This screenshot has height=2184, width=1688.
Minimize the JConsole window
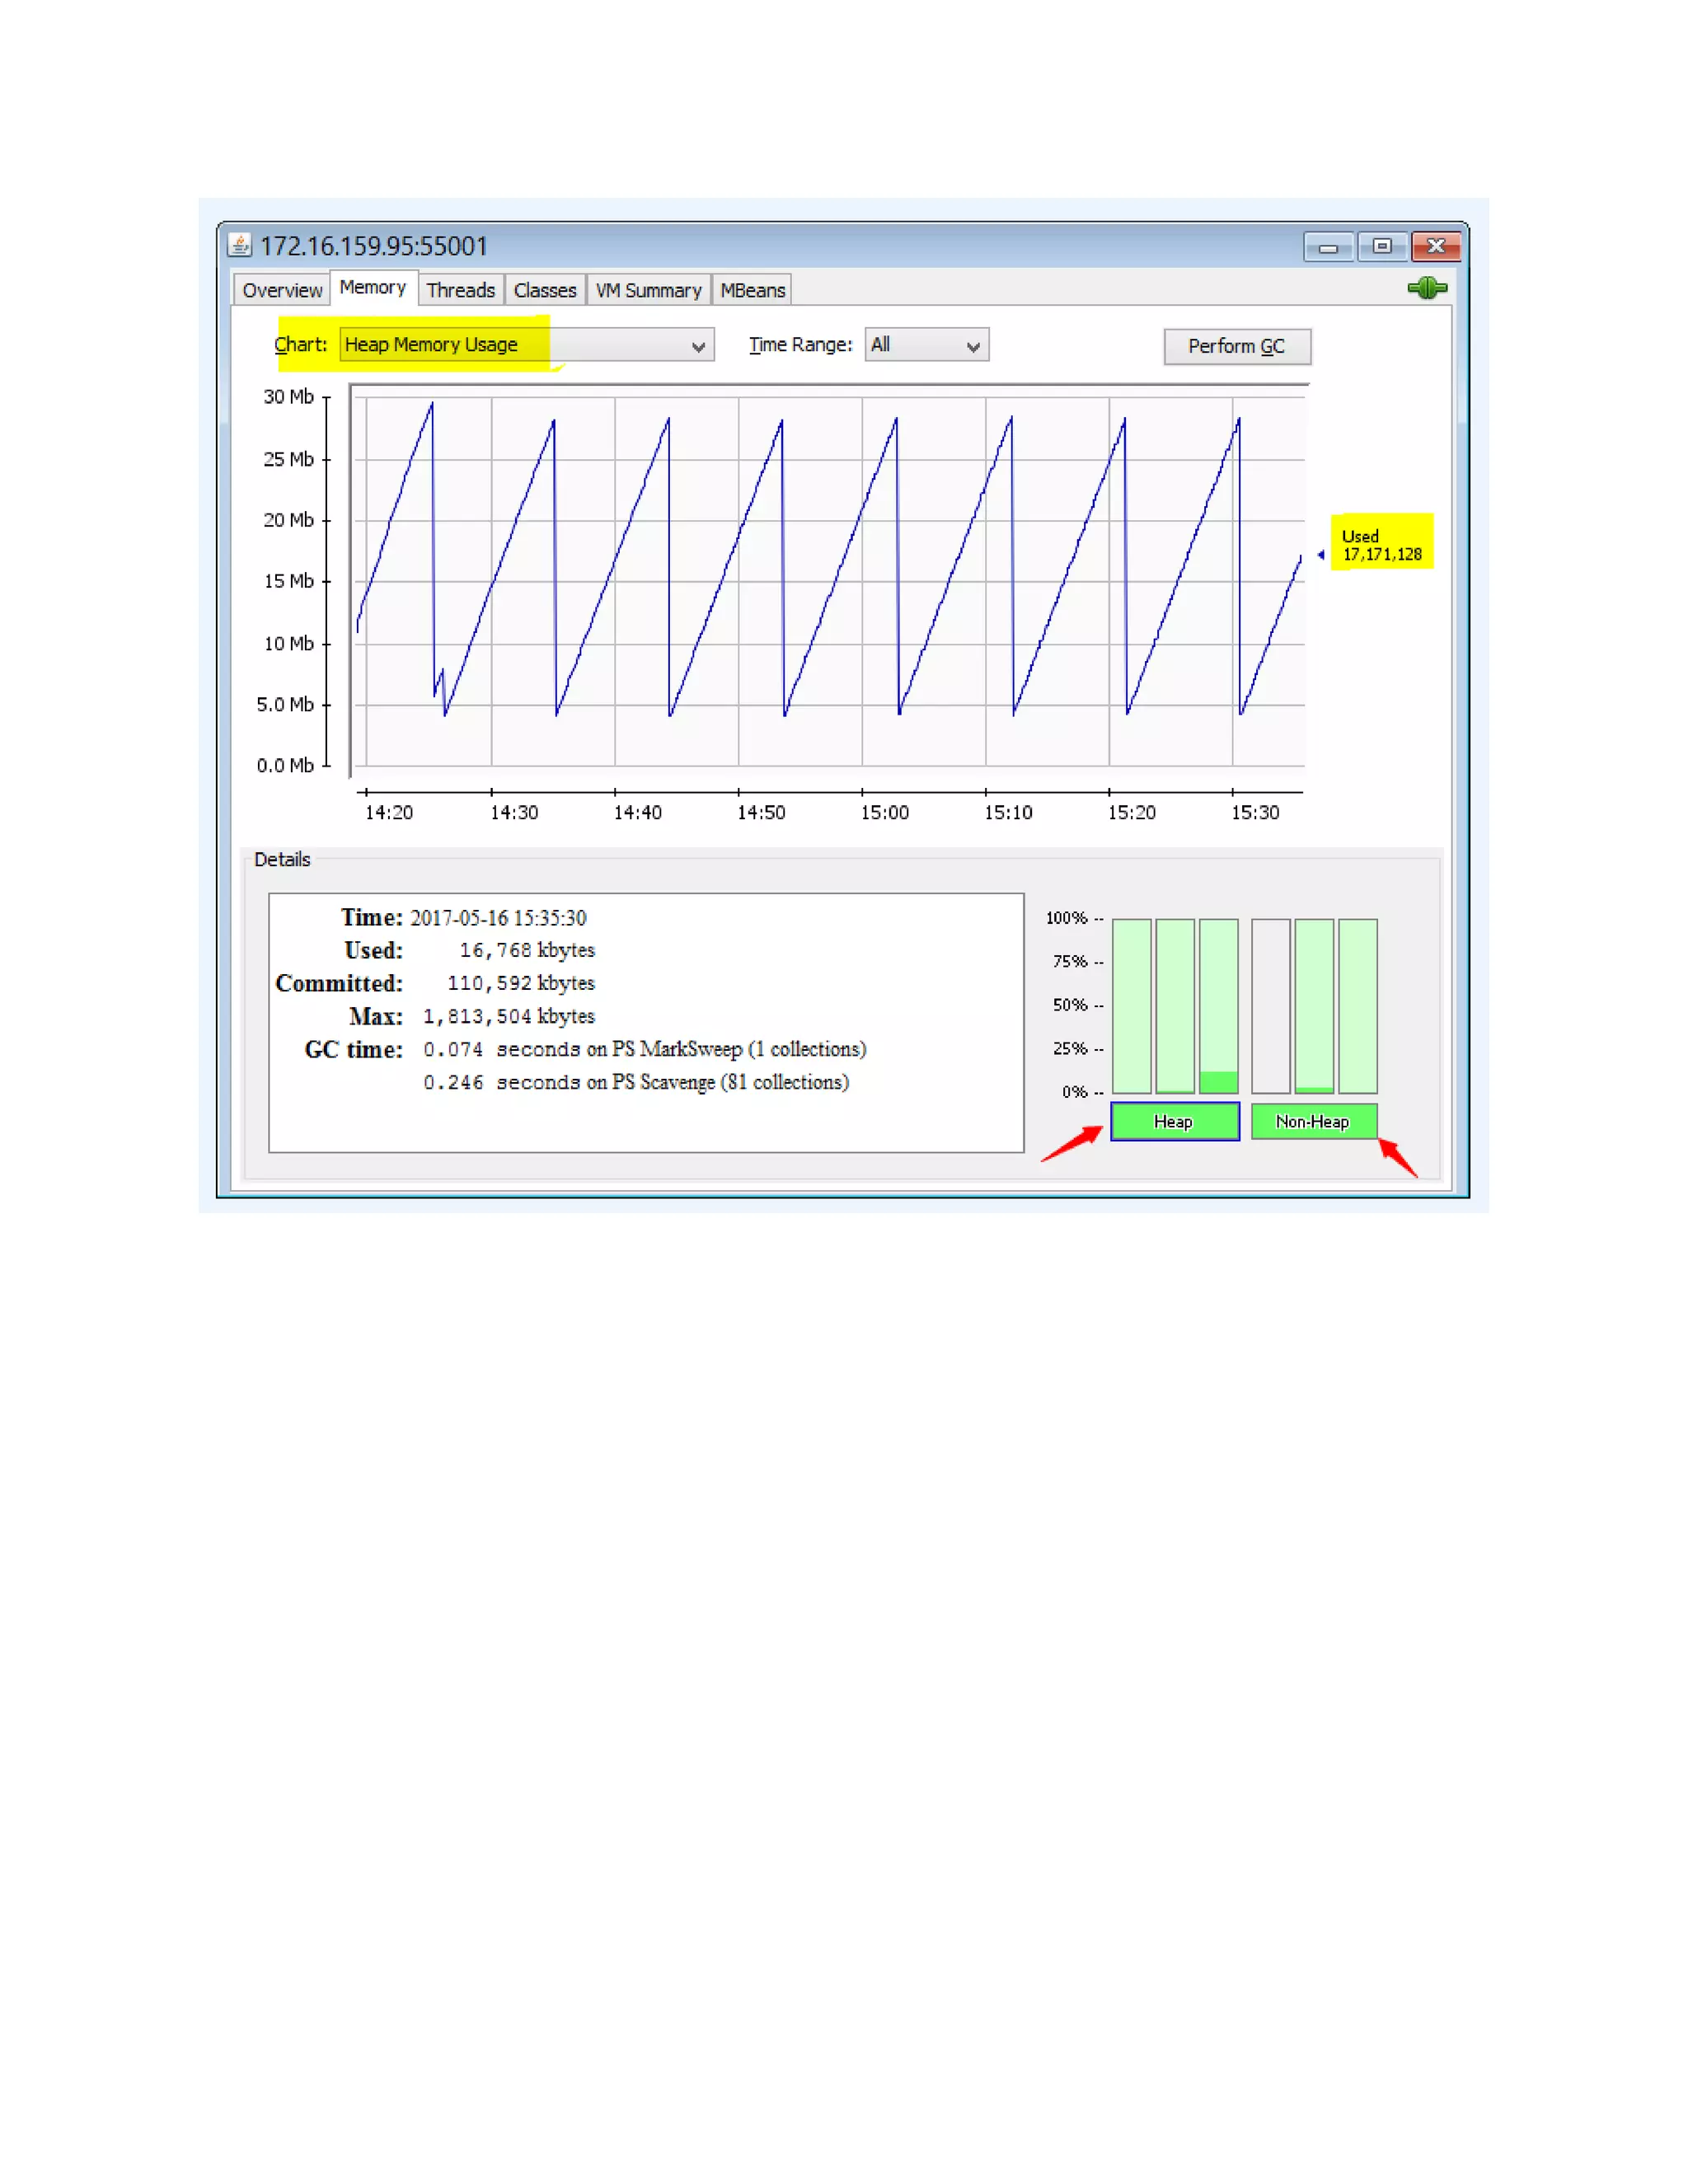tap(1328, 247)
